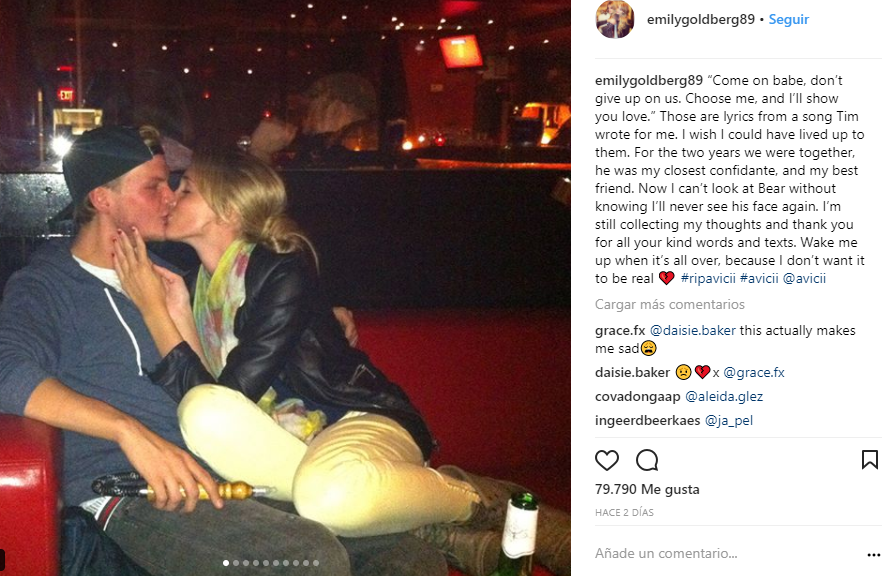The height and width of the screenshot is (576, 888).
Task: Open the #avicii hashtag
Action: (x=759, y=278)
